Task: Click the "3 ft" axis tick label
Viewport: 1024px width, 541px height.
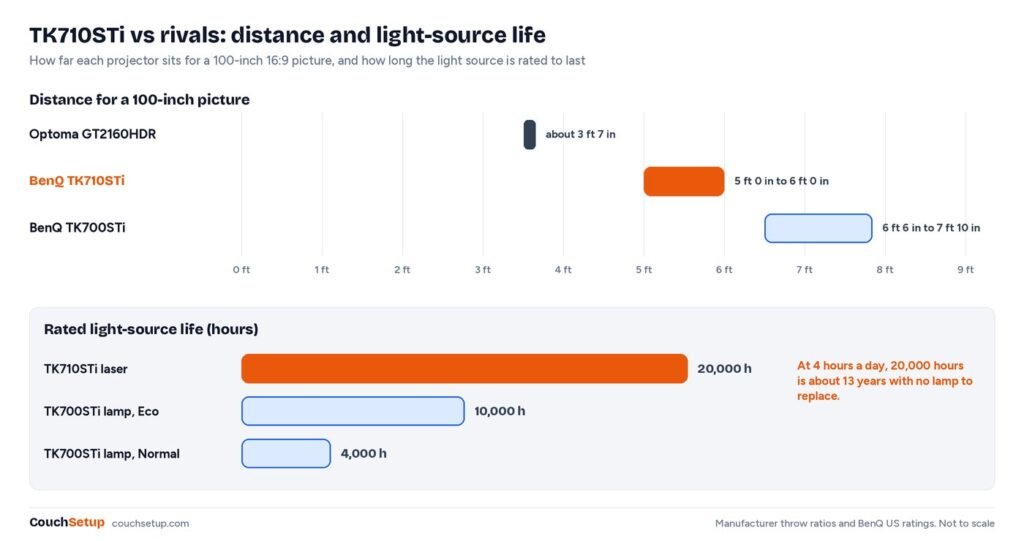Action: 483,270
